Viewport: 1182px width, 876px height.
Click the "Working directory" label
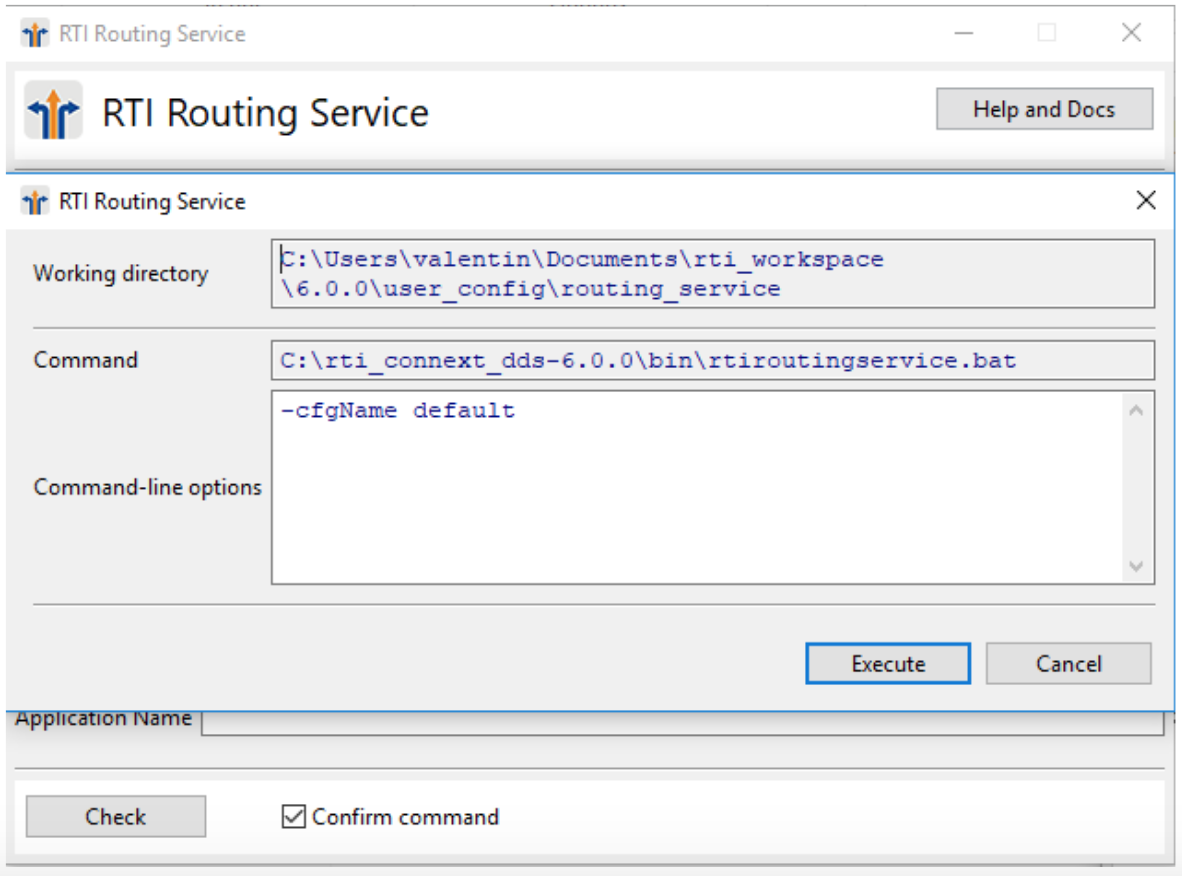point(121,274)
